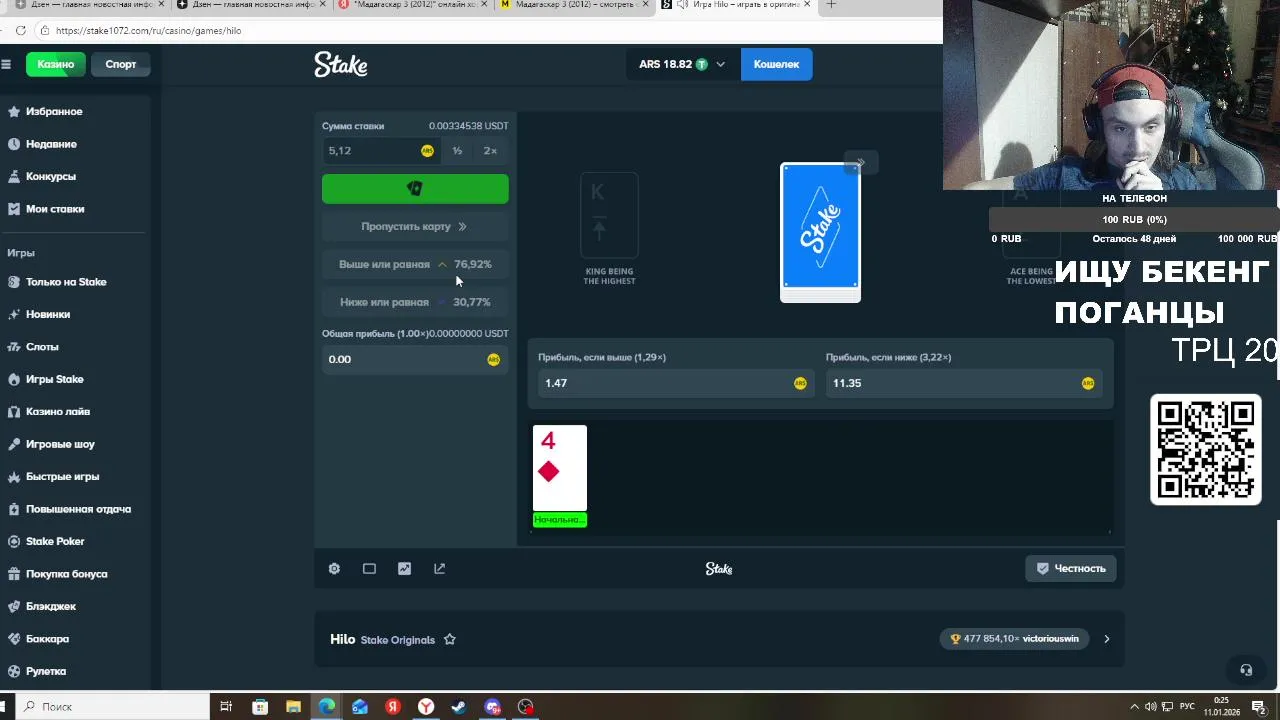Click the 4 of diamonds starting card
The width and height of the screenshot is (1280, 720).
click(560, 468)
